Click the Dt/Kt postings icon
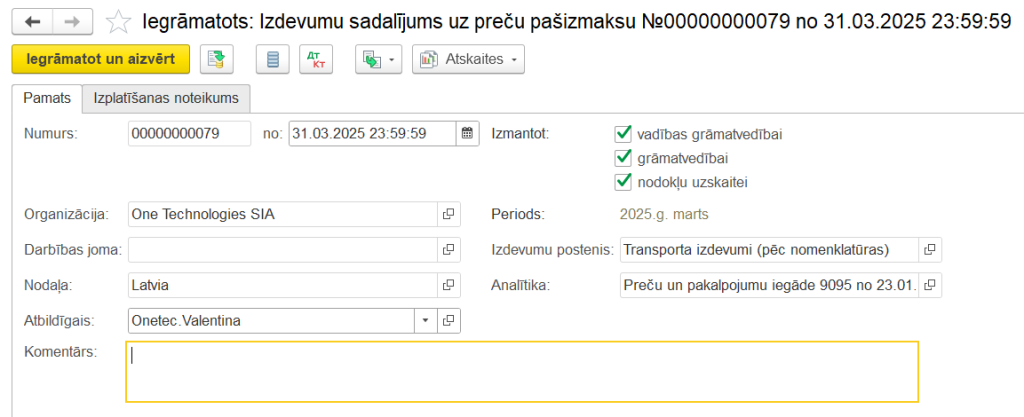The width and height of the screenshot is (1024, 417). [x=315, y=60]
